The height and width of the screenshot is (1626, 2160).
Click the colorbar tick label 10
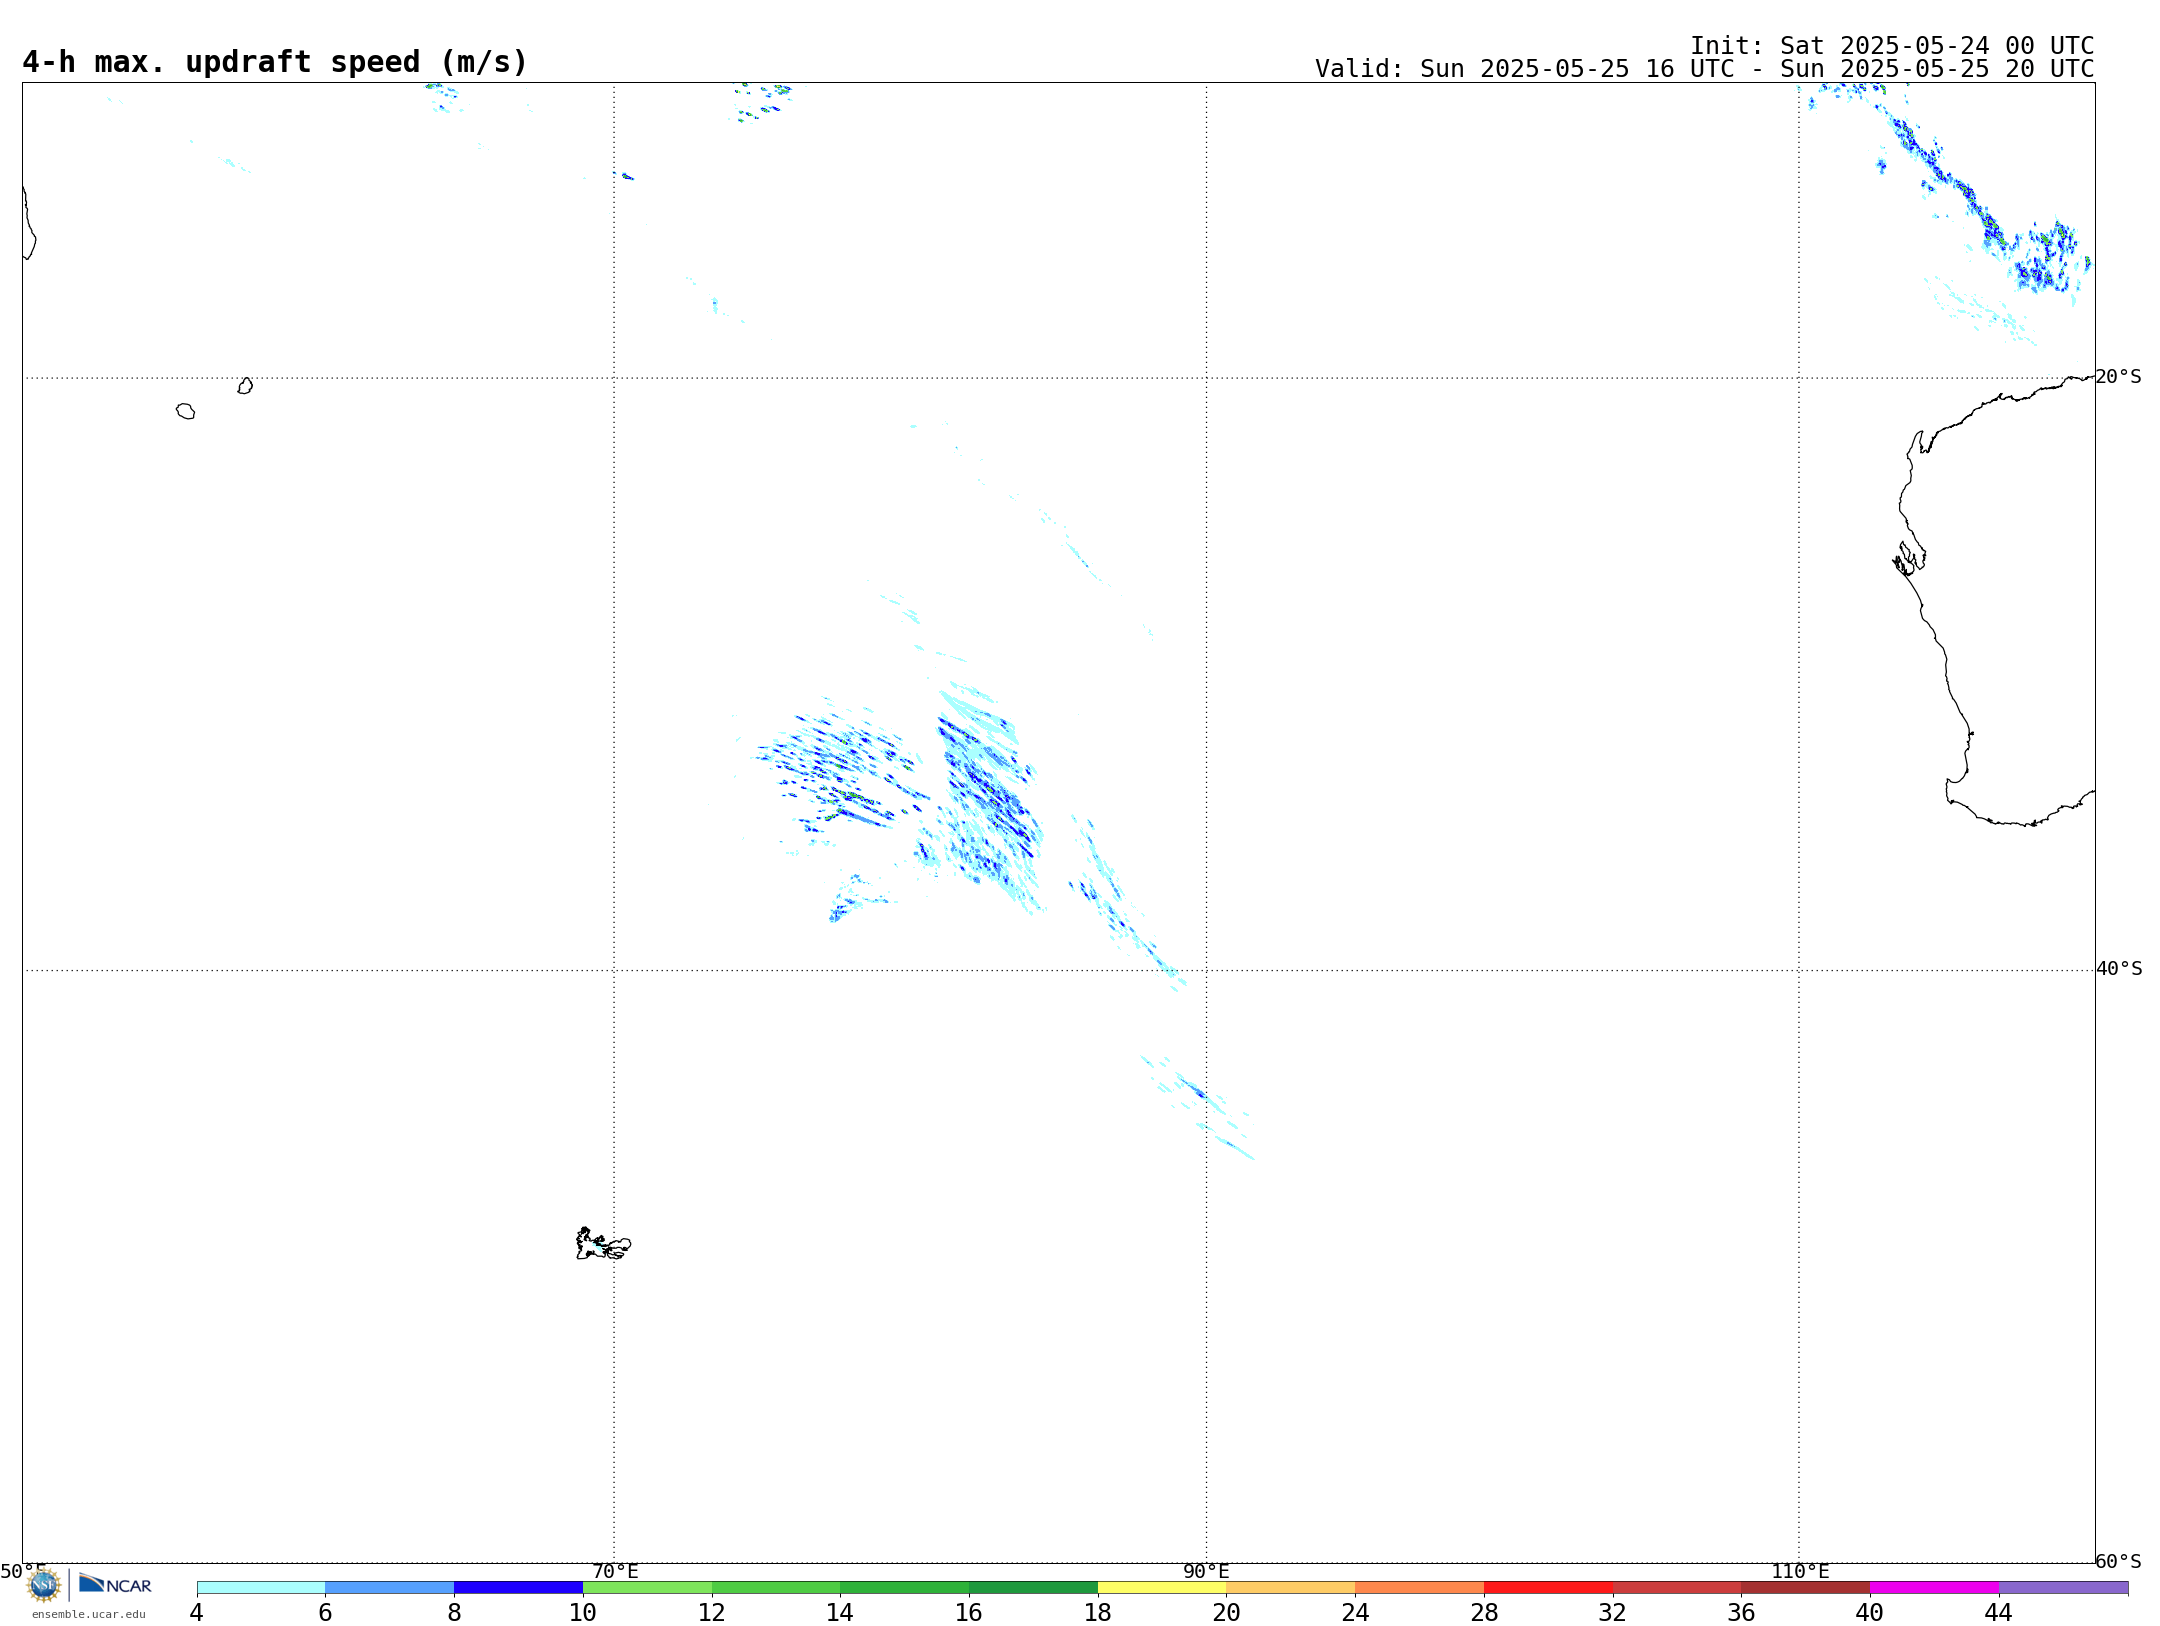click(x=583, y=1612)
